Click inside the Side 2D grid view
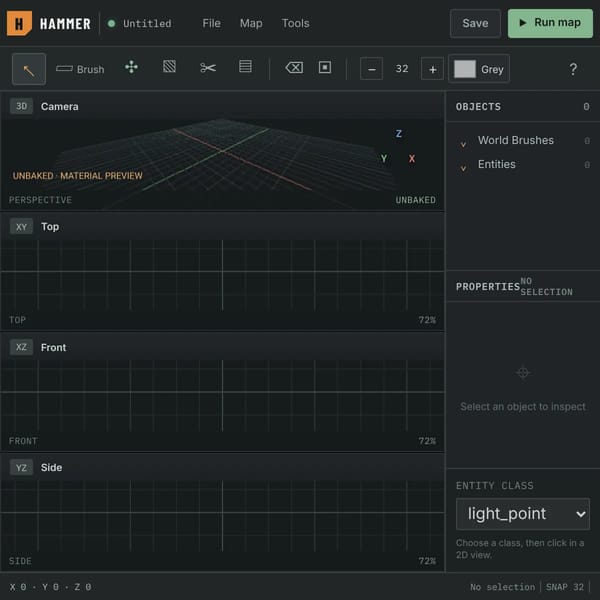The image size is (600, 600). click(x=222, y=517)
